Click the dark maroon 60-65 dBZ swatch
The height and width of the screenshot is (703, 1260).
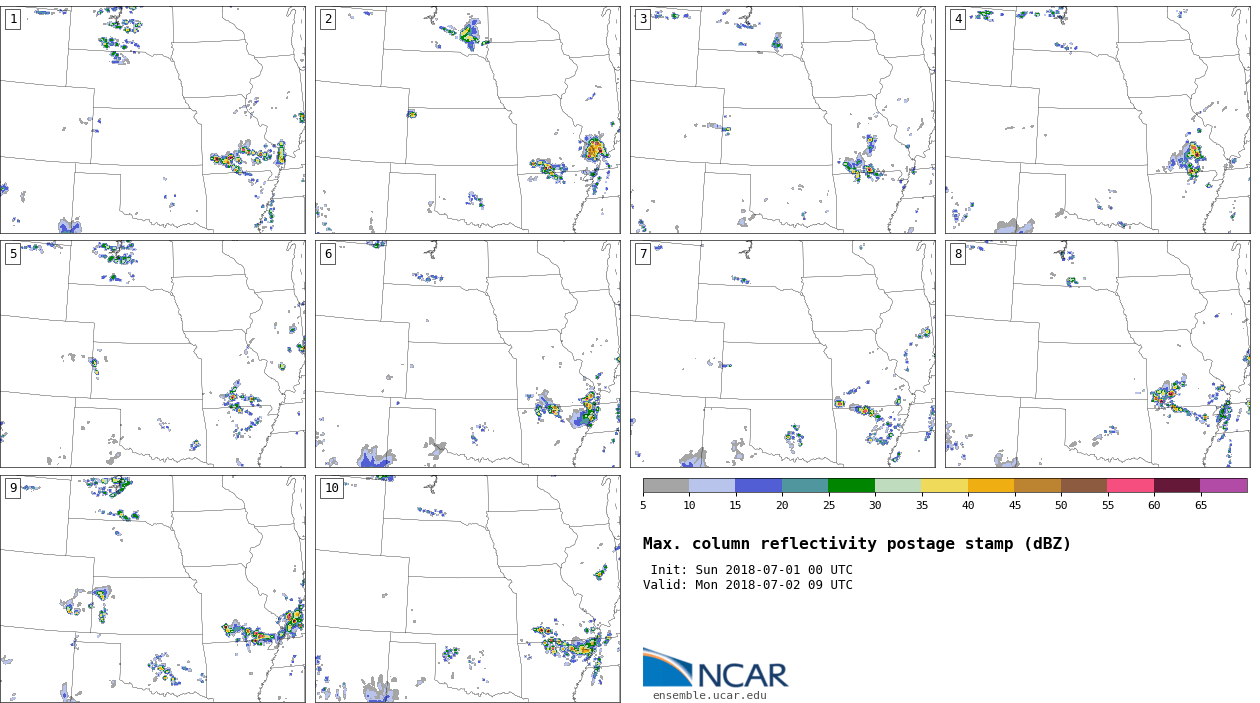coord(1177,485)
